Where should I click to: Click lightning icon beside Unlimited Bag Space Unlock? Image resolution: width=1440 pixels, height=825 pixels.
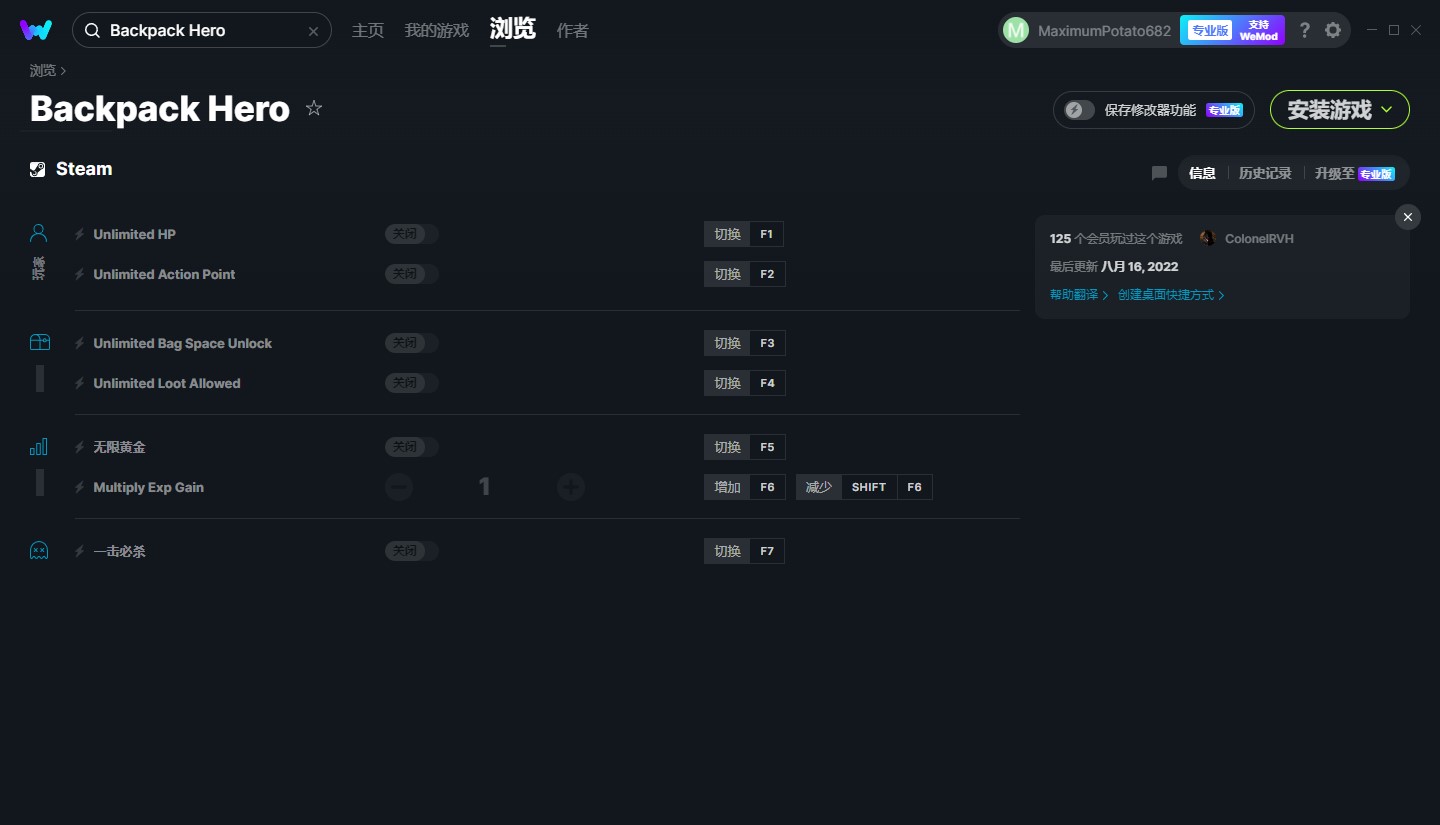[80, 343]
